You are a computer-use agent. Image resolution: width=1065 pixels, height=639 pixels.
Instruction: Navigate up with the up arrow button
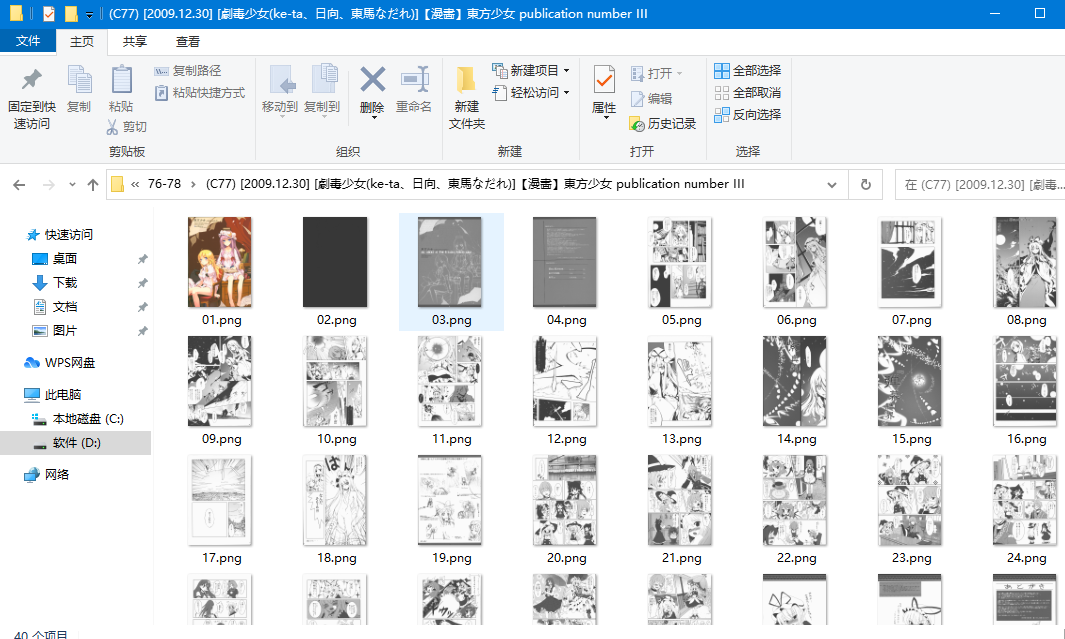coord(93,185)
